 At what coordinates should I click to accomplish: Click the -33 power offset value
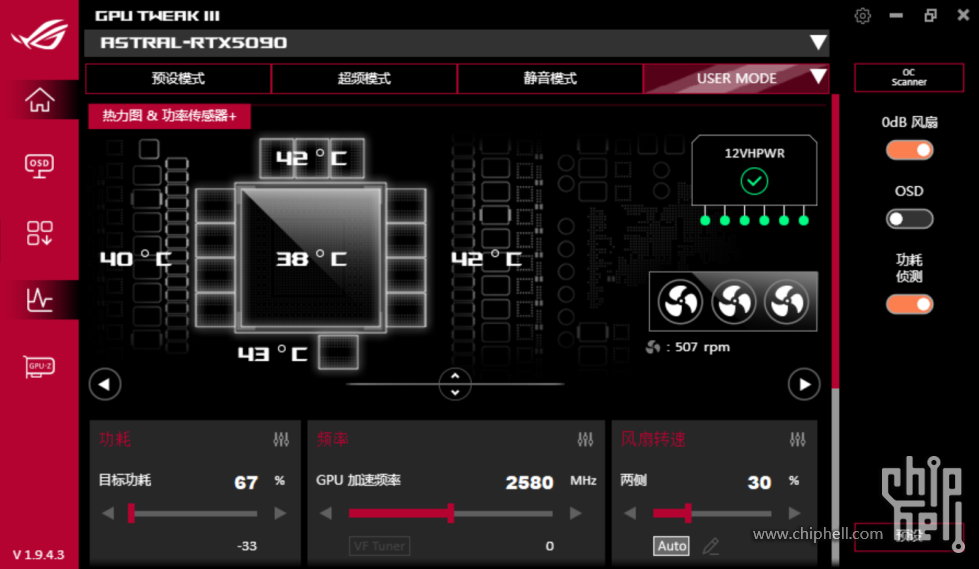coord(247,546)
